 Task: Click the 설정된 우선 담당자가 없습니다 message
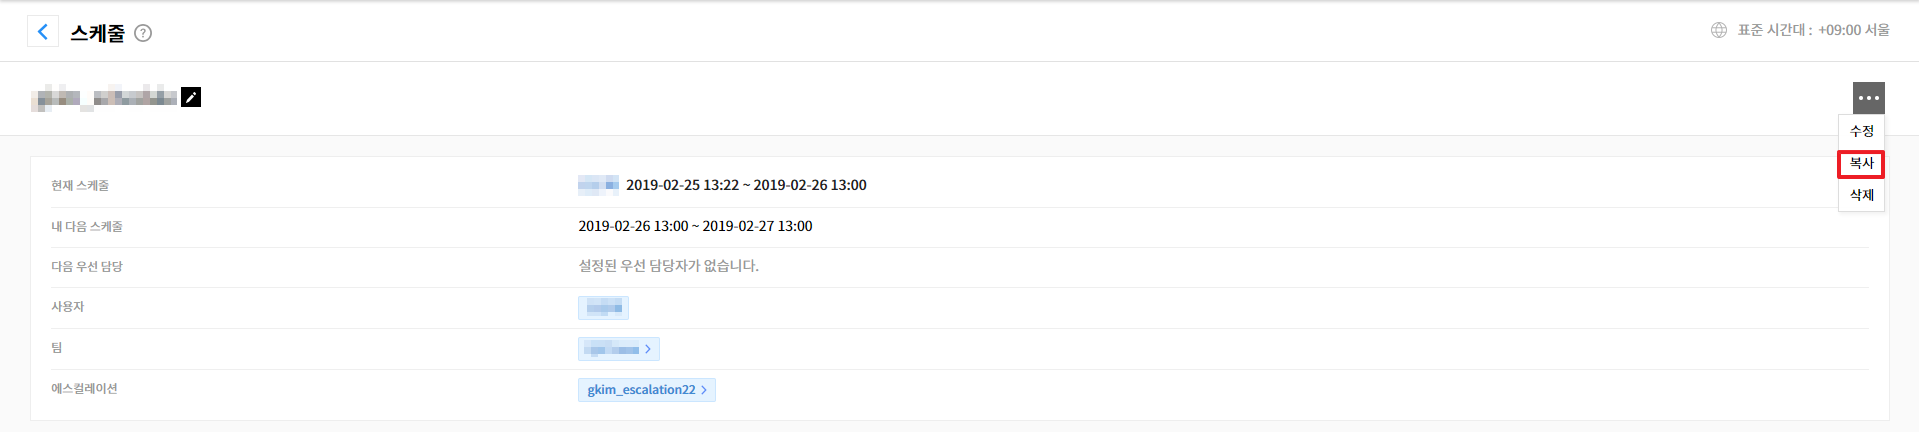pyautogui.click(x=668, y=266)
